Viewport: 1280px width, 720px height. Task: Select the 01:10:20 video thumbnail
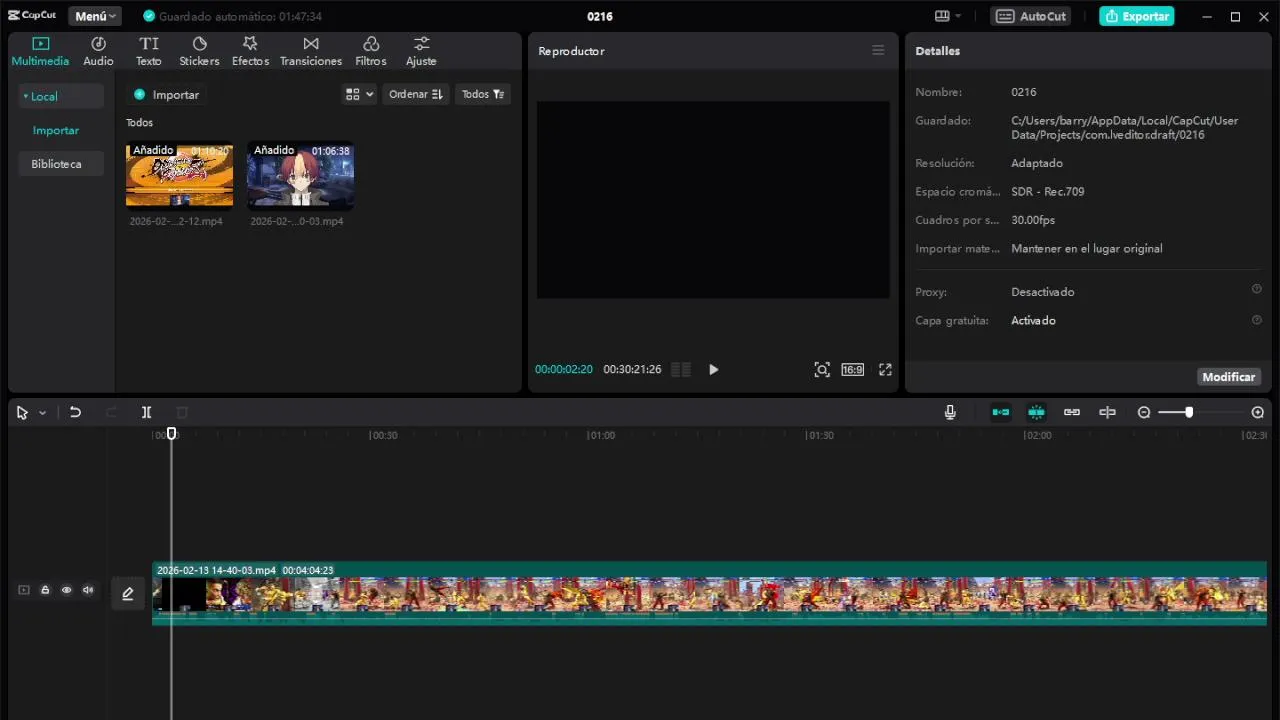click(179, 175)
